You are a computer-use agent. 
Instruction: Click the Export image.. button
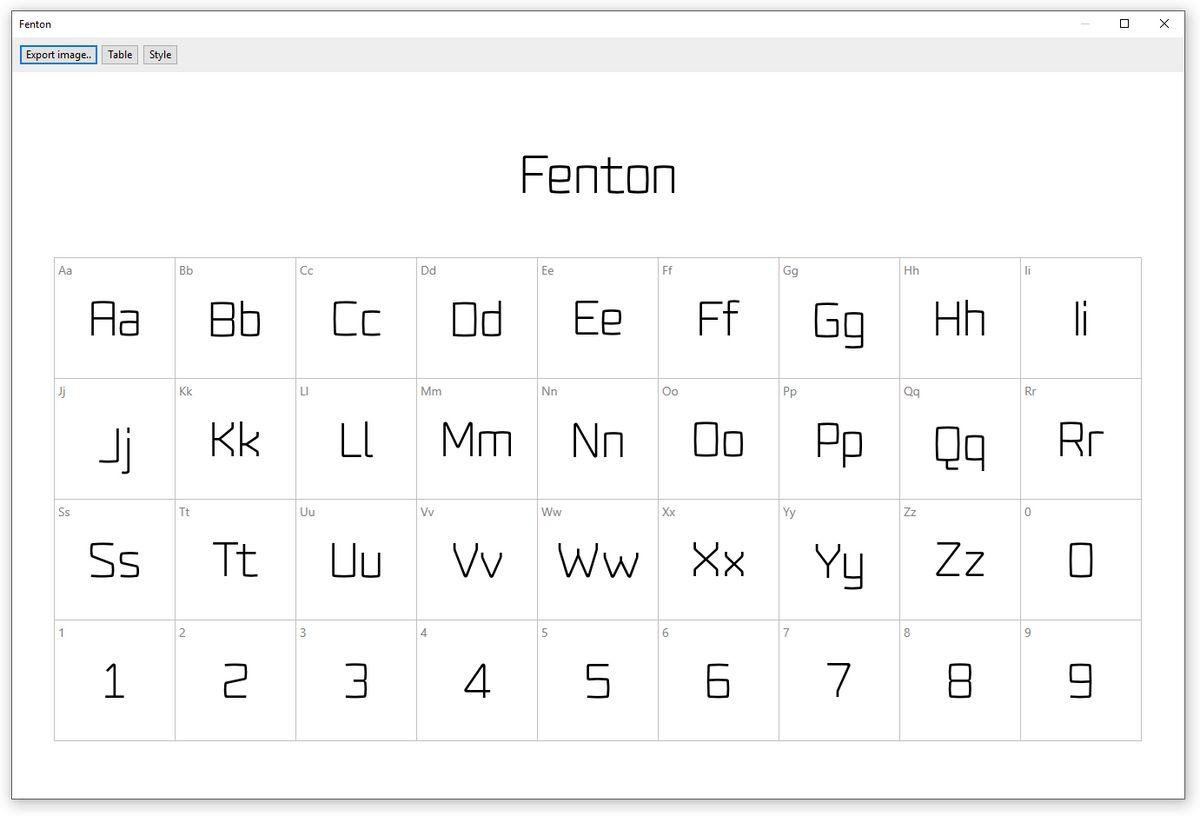click(57, 54)
